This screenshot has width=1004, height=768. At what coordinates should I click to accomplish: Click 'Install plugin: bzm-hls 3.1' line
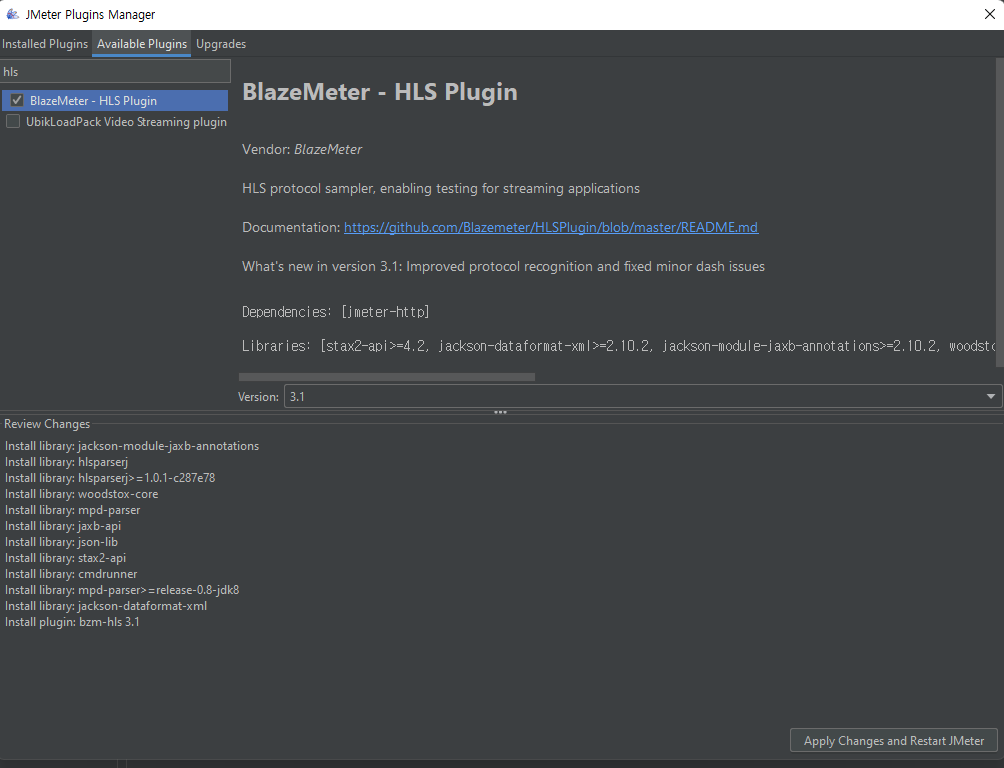click(72, 622)
